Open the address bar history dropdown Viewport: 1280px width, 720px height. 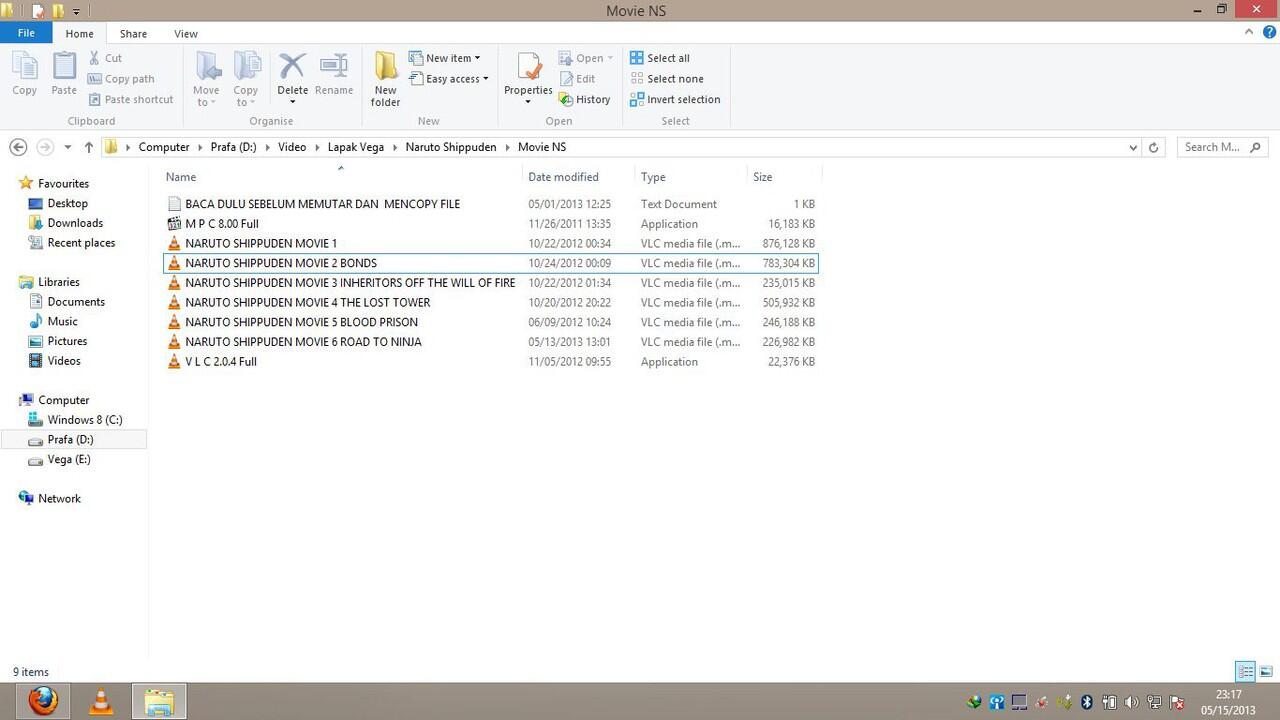(1133, 147)
